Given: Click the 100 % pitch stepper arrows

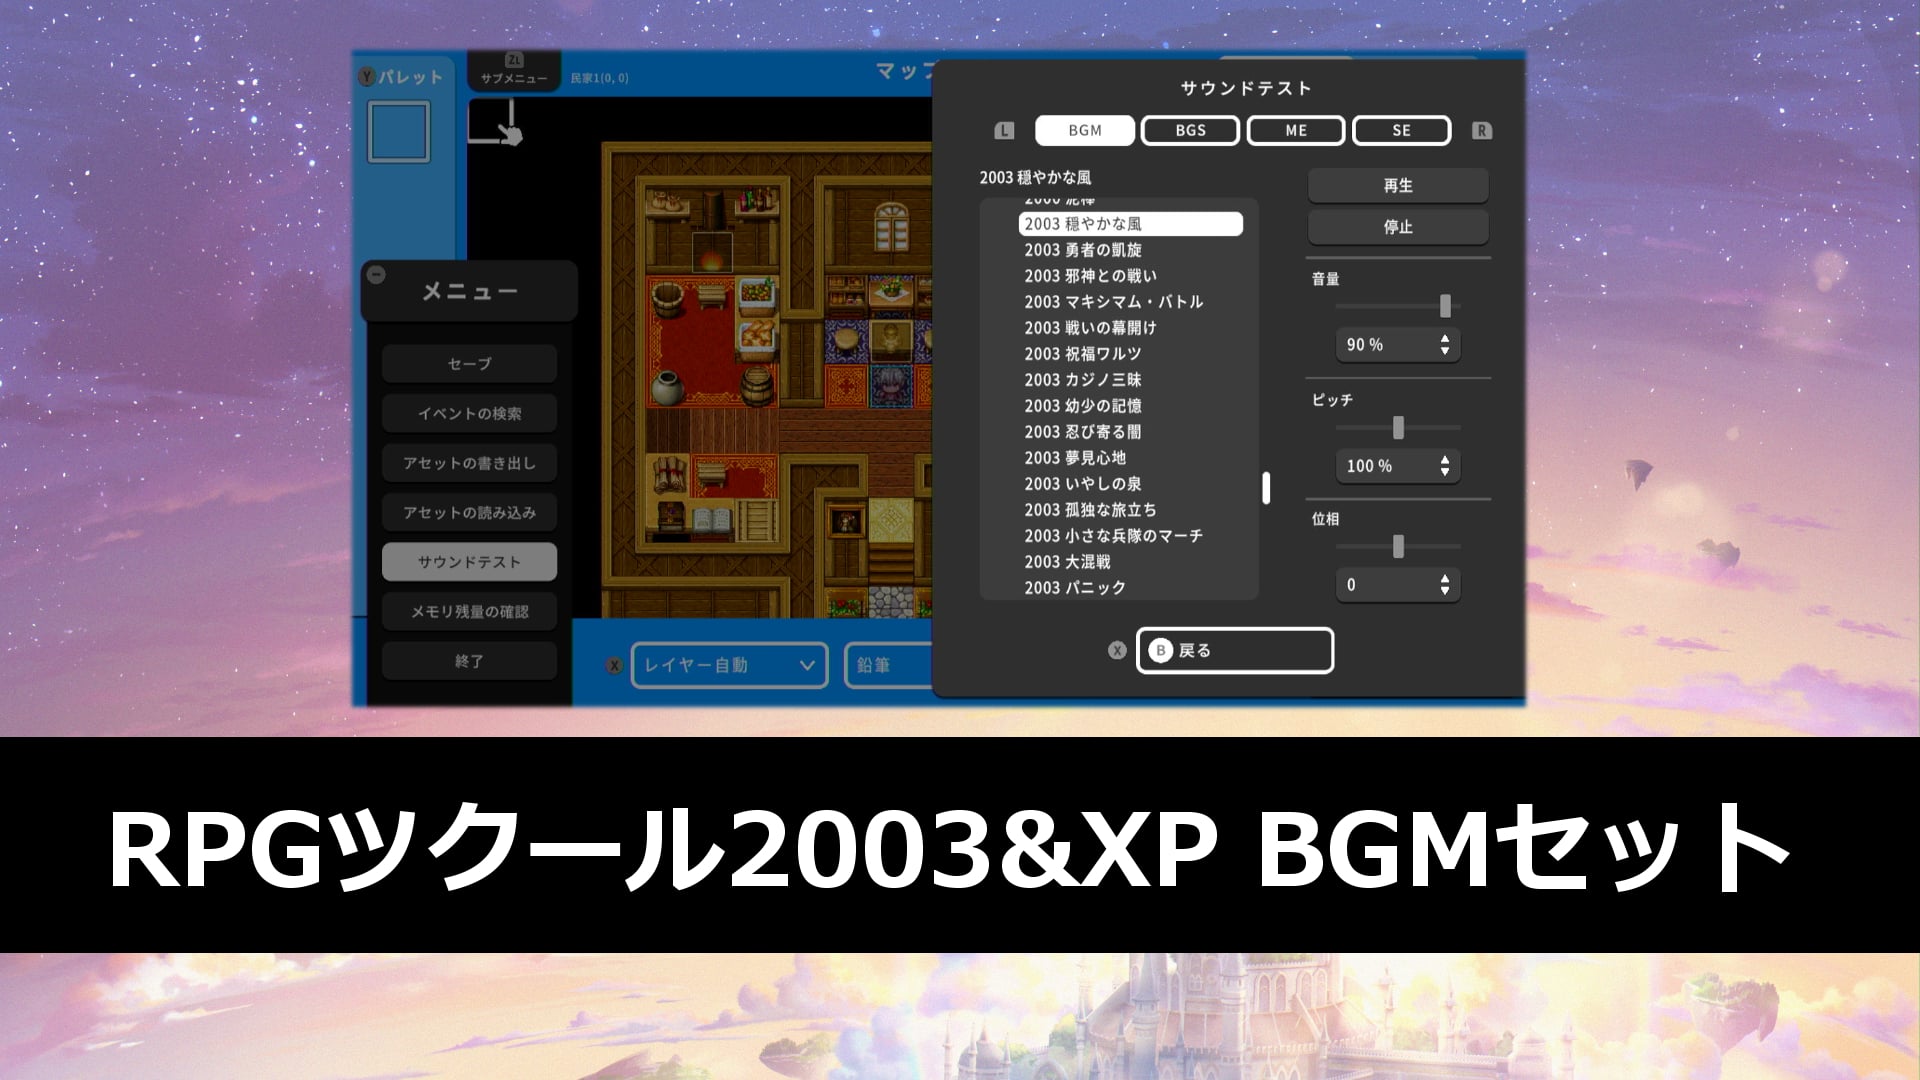Looking at the screenshot, I should [1445, 466].
